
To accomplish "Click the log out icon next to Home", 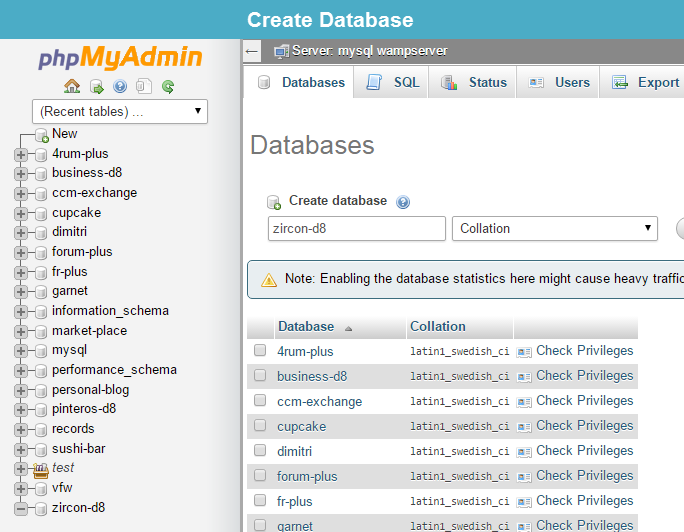I will click(96, 86).
